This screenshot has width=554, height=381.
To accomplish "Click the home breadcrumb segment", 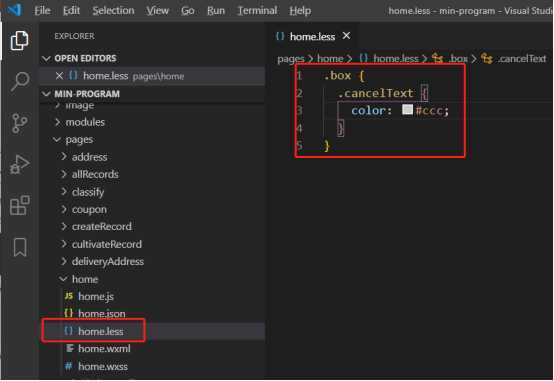I will pos(330,59).
